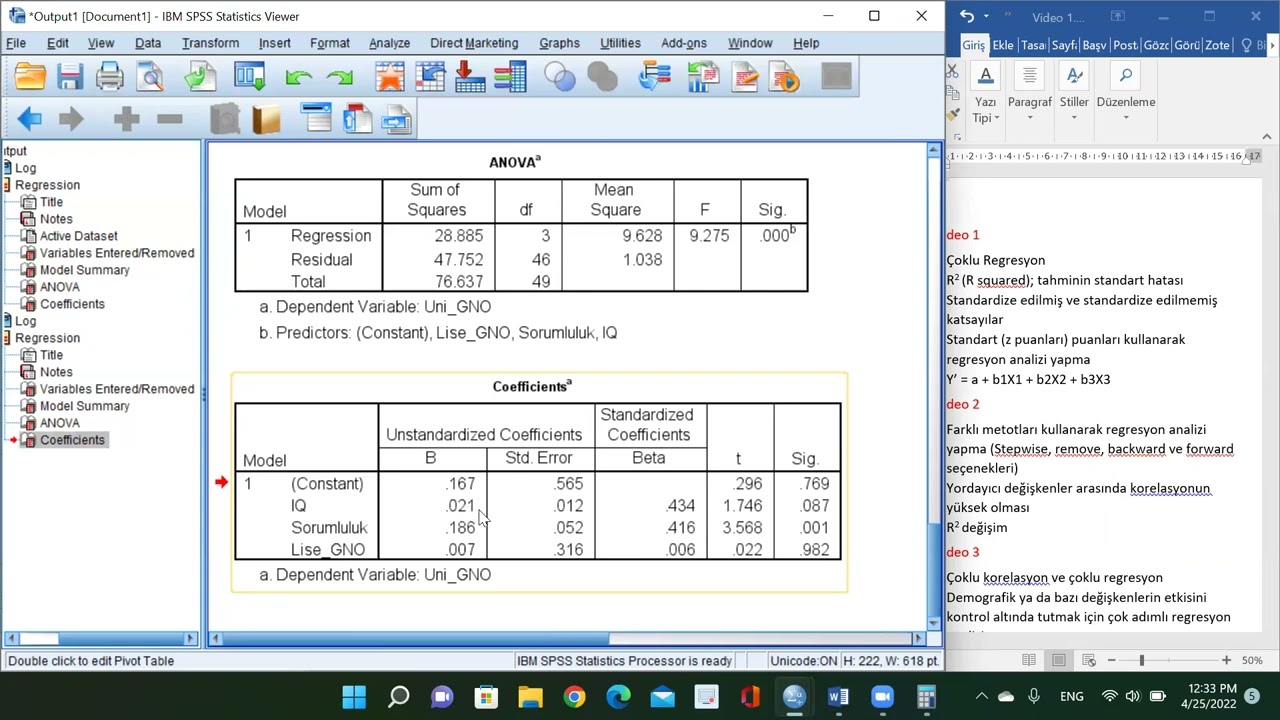The image size is (1280, 720).
Task: Click the Insert Title icon
Action: (x=357, y=120)
